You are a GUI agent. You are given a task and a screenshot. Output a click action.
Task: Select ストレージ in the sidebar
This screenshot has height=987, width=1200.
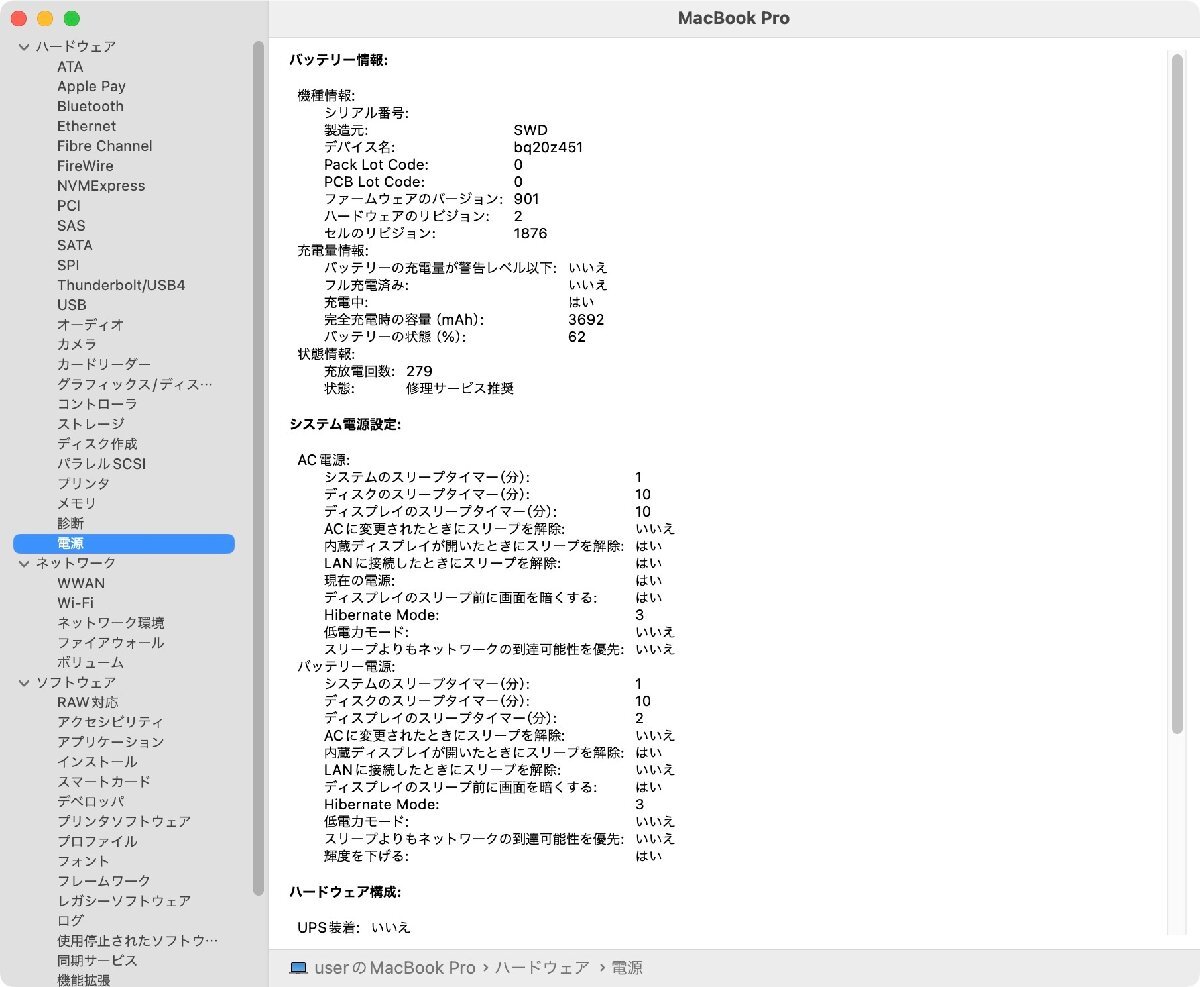pyautogui.click(x=90, y=424)
